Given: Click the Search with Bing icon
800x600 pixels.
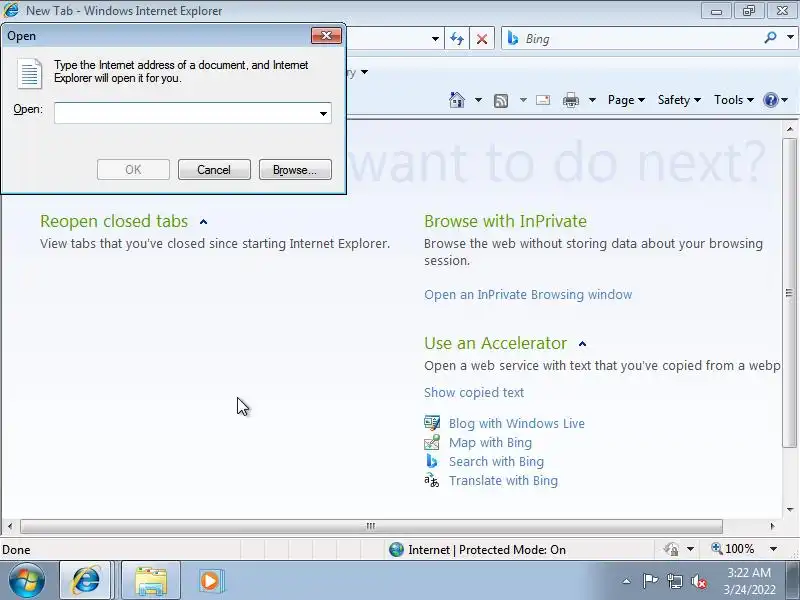Looking at the screenshot, I should pyautogui.click(x=432, y=461).
